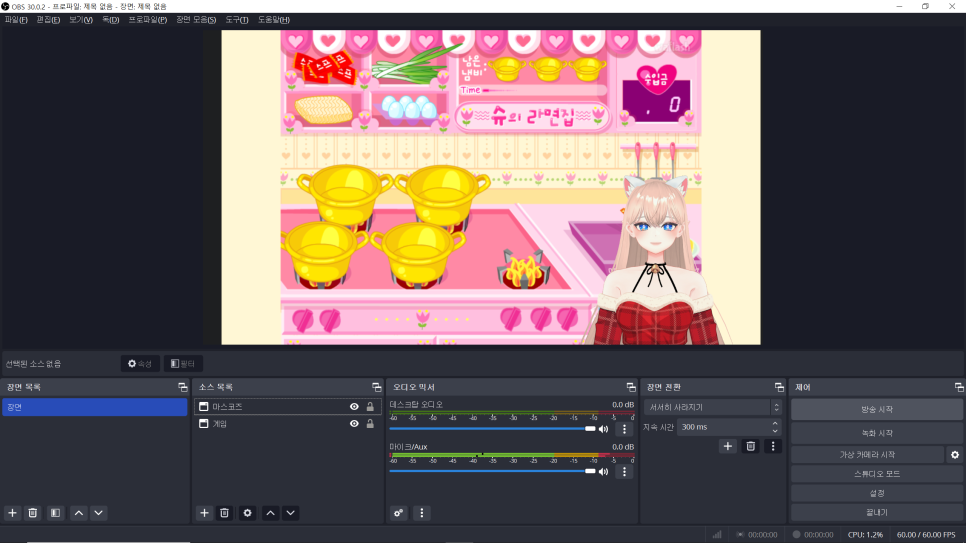Open audio mixer three-dot menu at bottom
The width and height of the screenshot is (966, 543).
pos(421,513)
